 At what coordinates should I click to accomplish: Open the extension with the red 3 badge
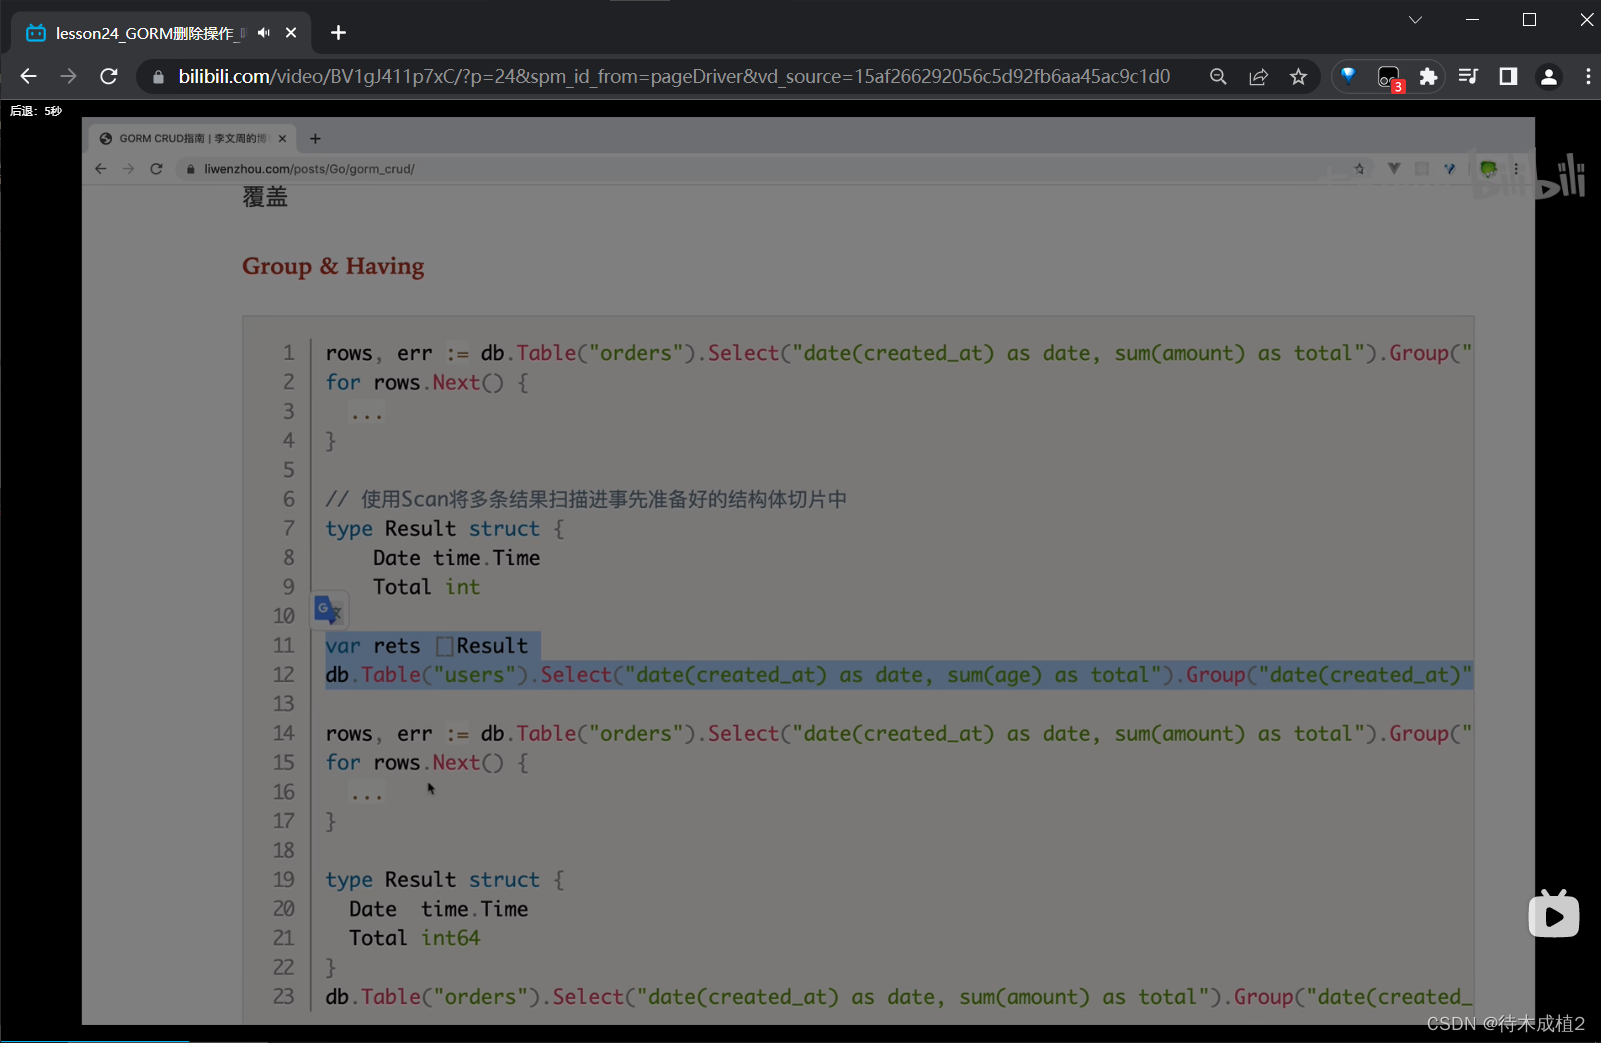(x=1389, y=77)
